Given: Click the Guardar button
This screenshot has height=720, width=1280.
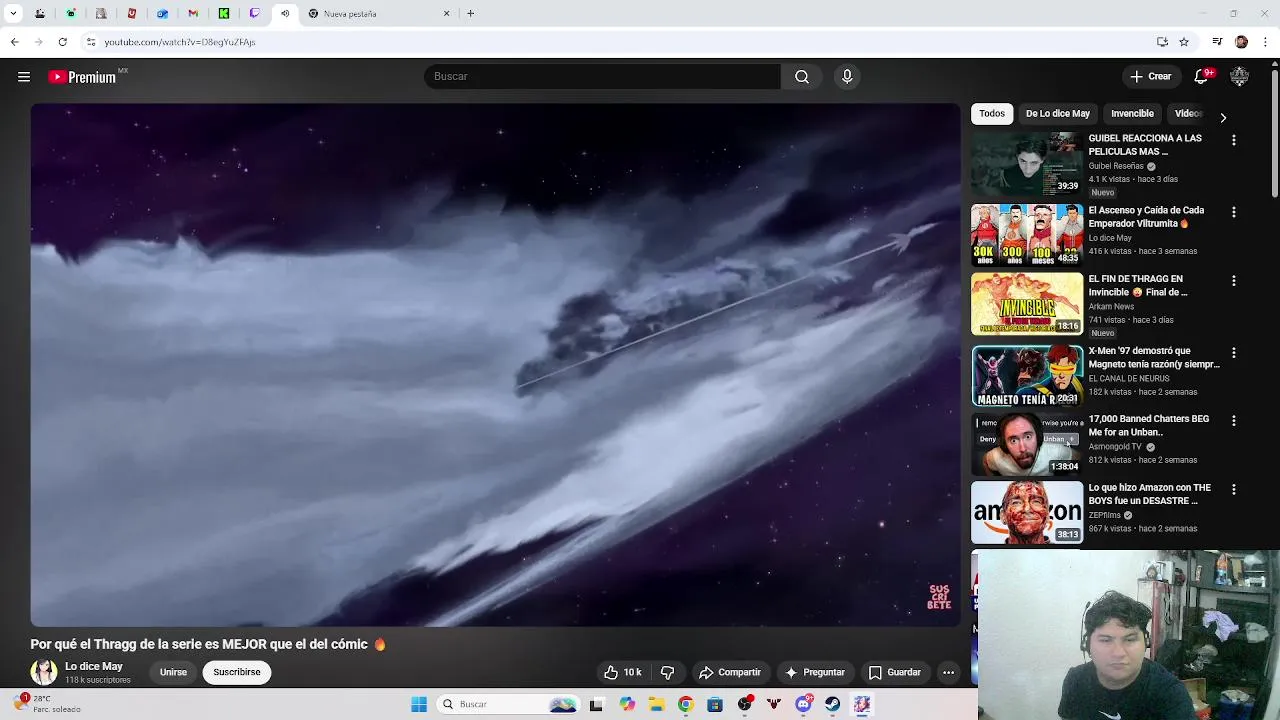Looking at the screenshot, I should 895,672.
